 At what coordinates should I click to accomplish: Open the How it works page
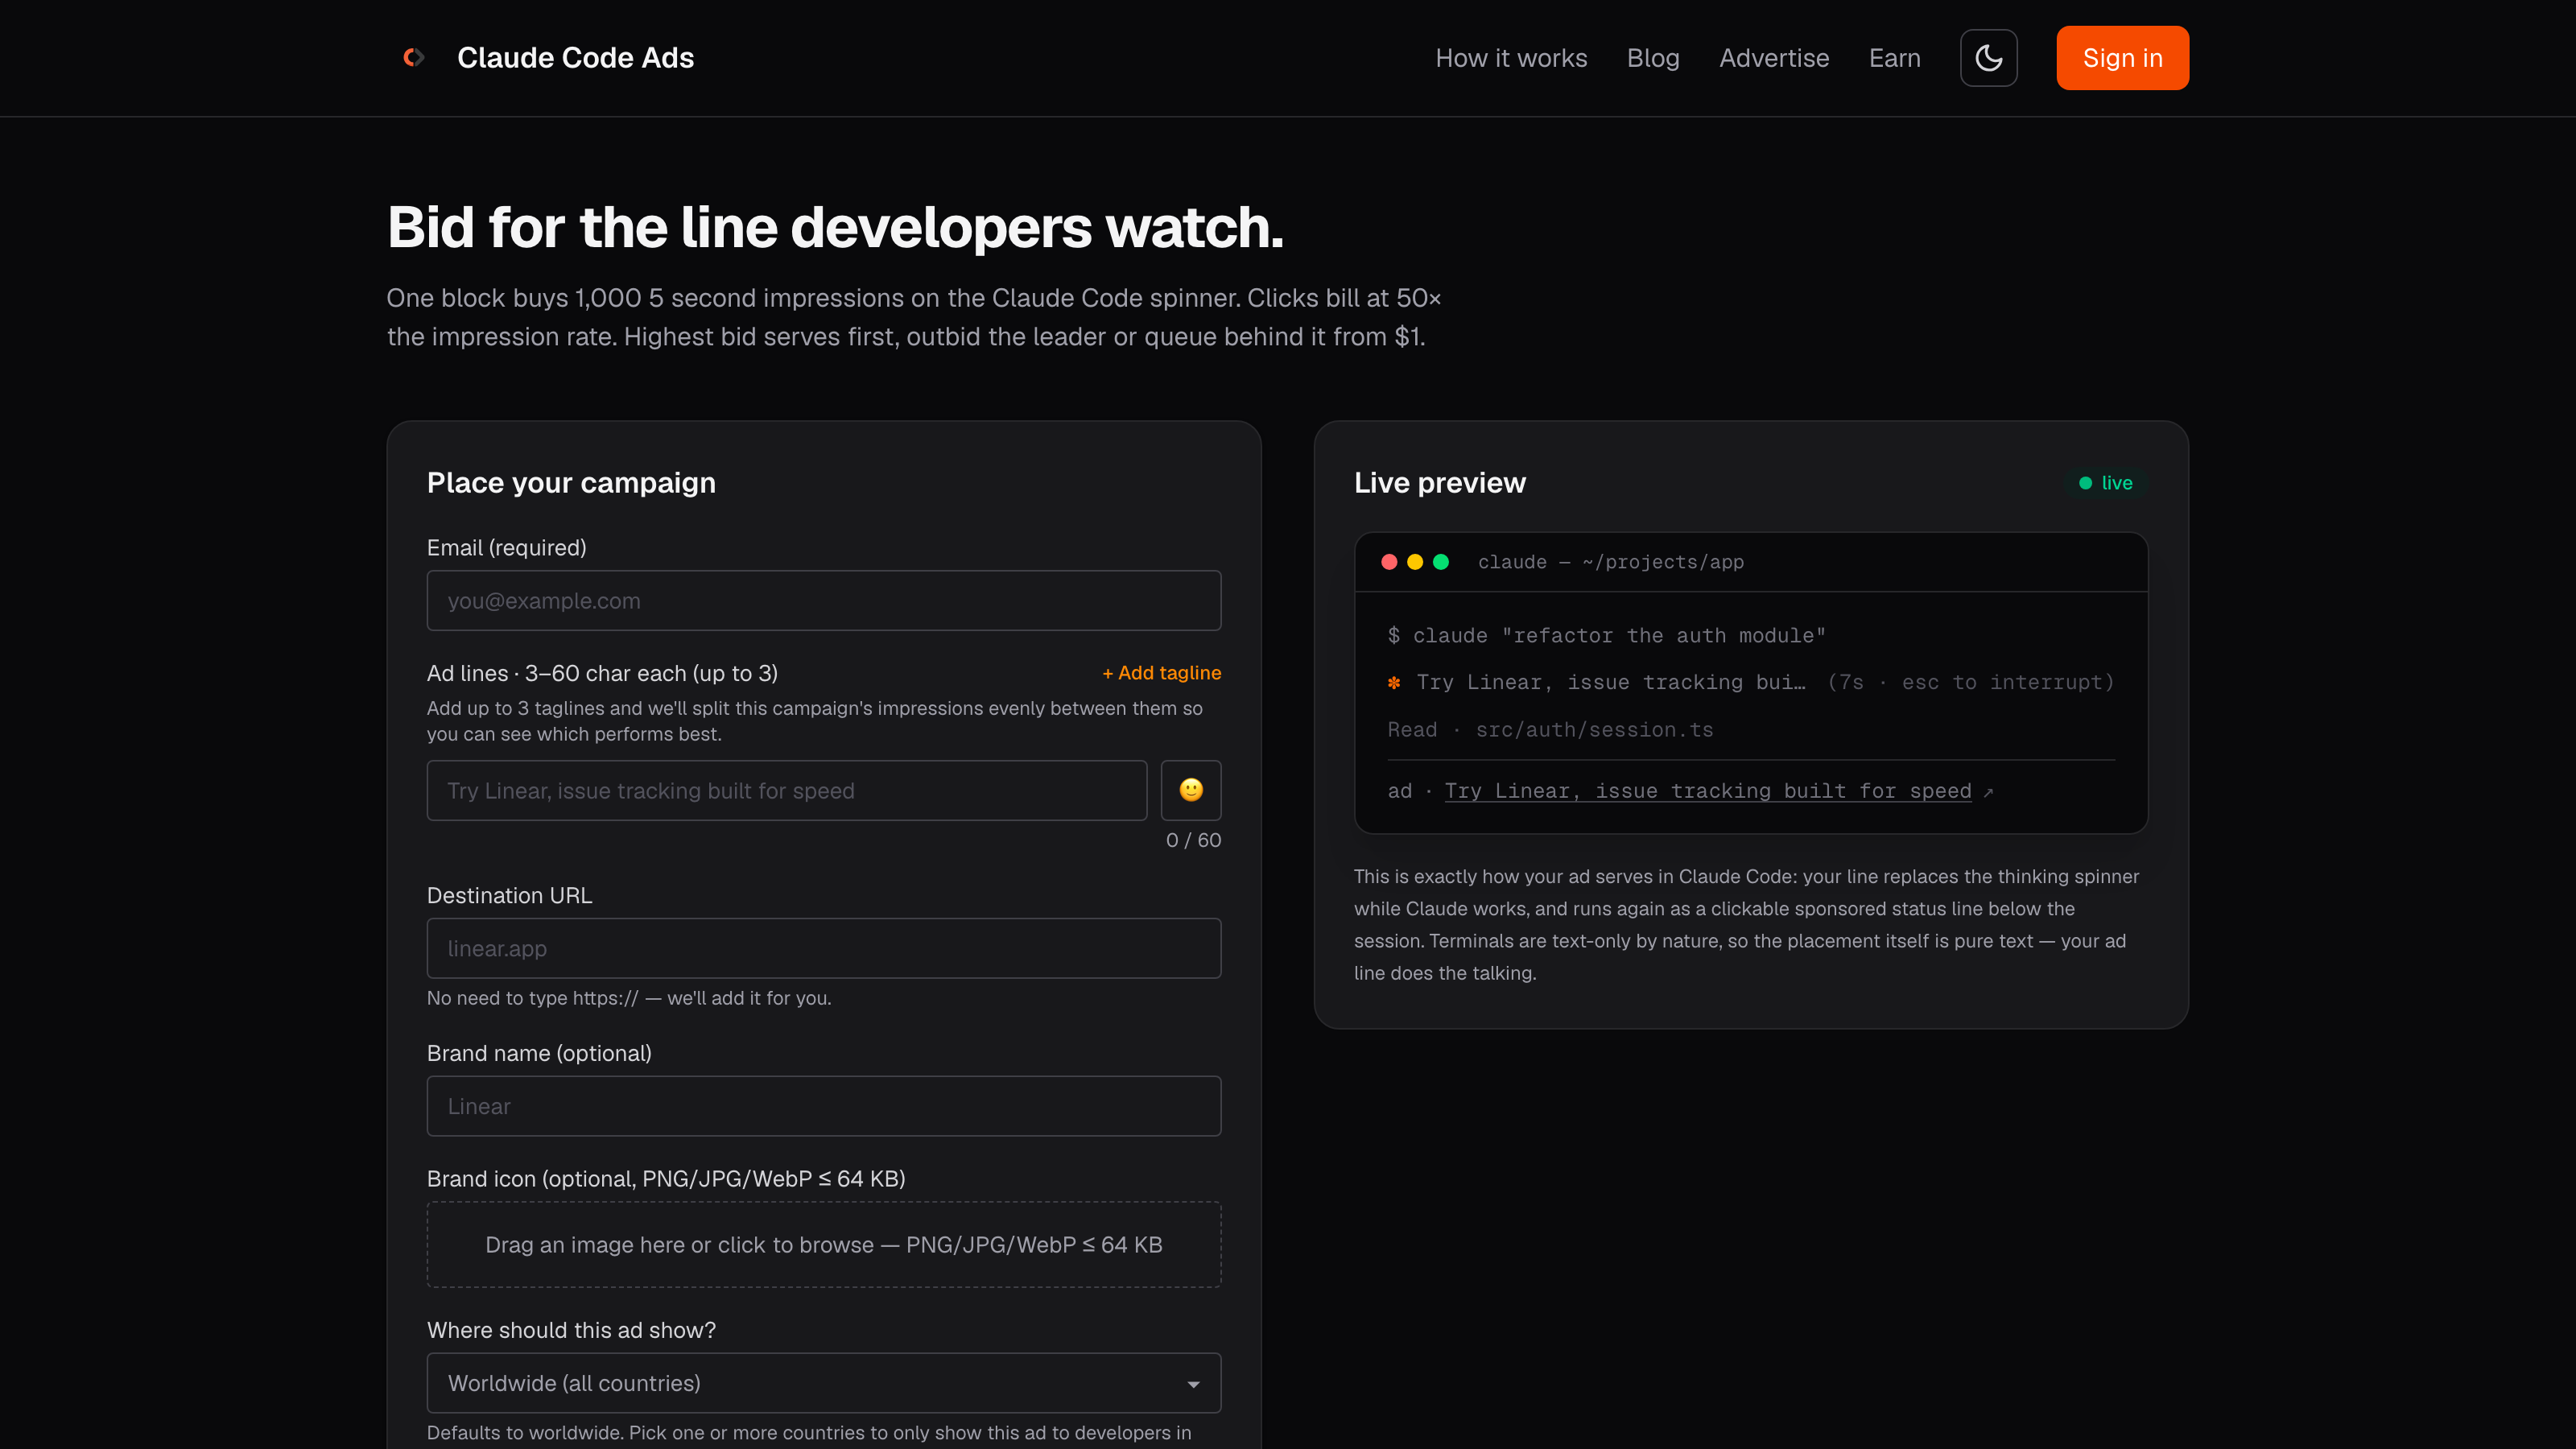pyautogui.click(x=1511, y=58)
